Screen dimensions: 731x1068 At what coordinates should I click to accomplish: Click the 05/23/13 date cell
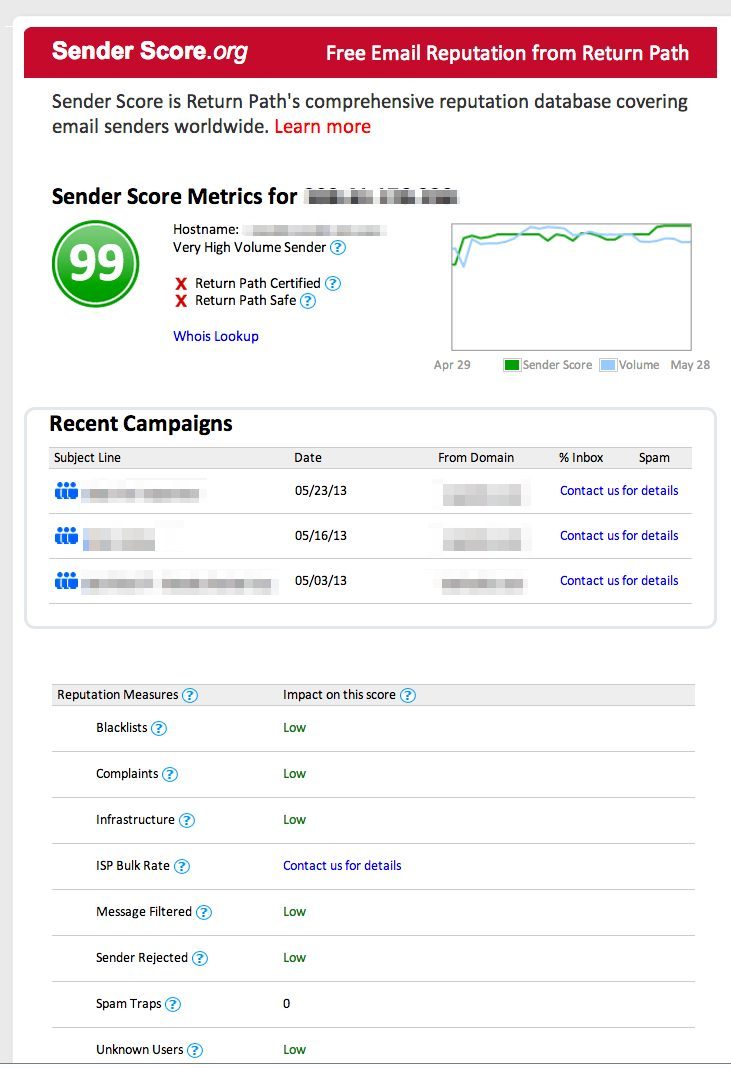321,490
